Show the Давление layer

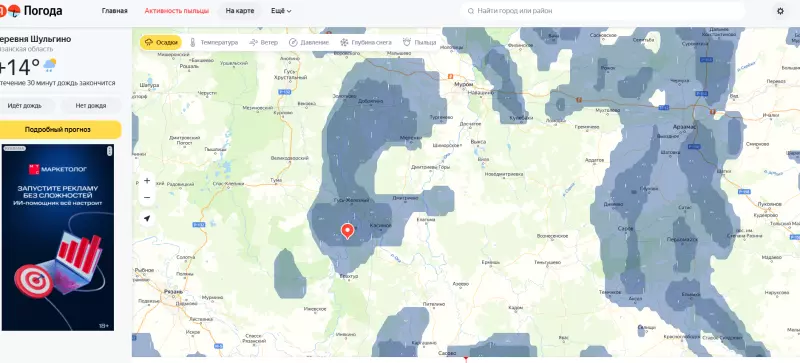pyautogui.click(x=309, y=42)
